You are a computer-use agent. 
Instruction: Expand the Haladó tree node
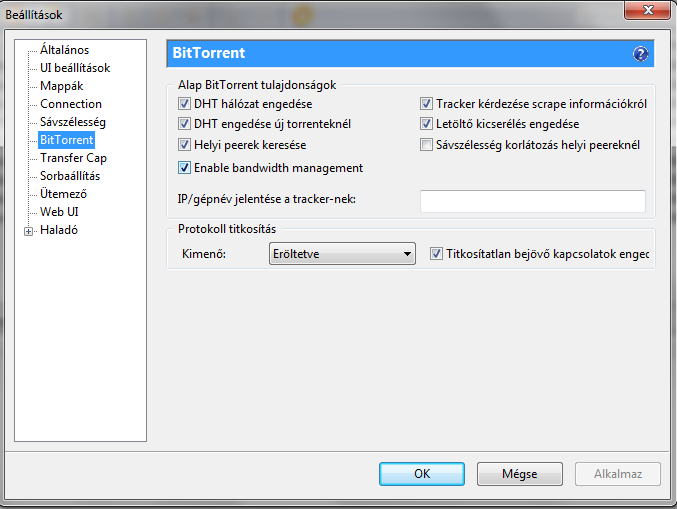[28, 232]
